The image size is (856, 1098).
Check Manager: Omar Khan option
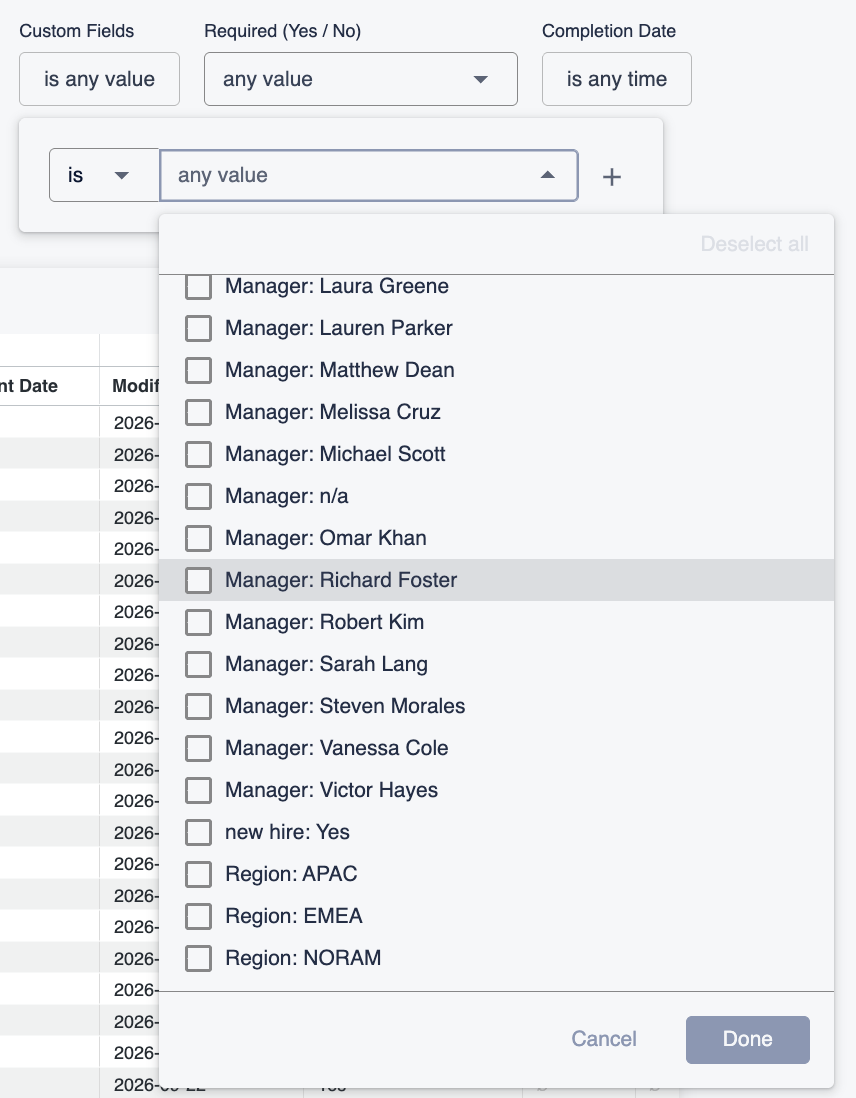tap(198, 538)
